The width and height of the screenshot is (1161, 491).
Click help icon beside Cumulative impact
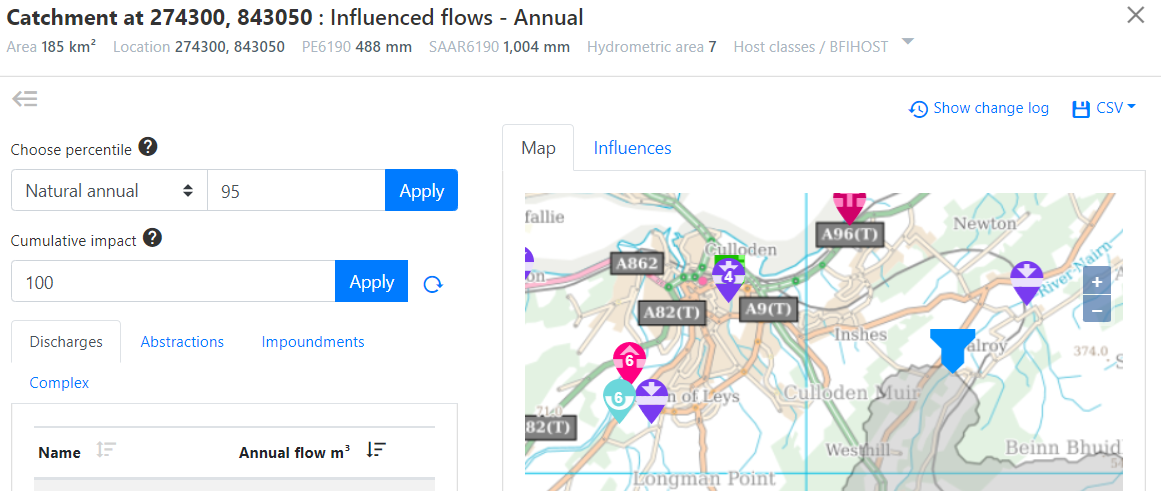click(152, 238)
